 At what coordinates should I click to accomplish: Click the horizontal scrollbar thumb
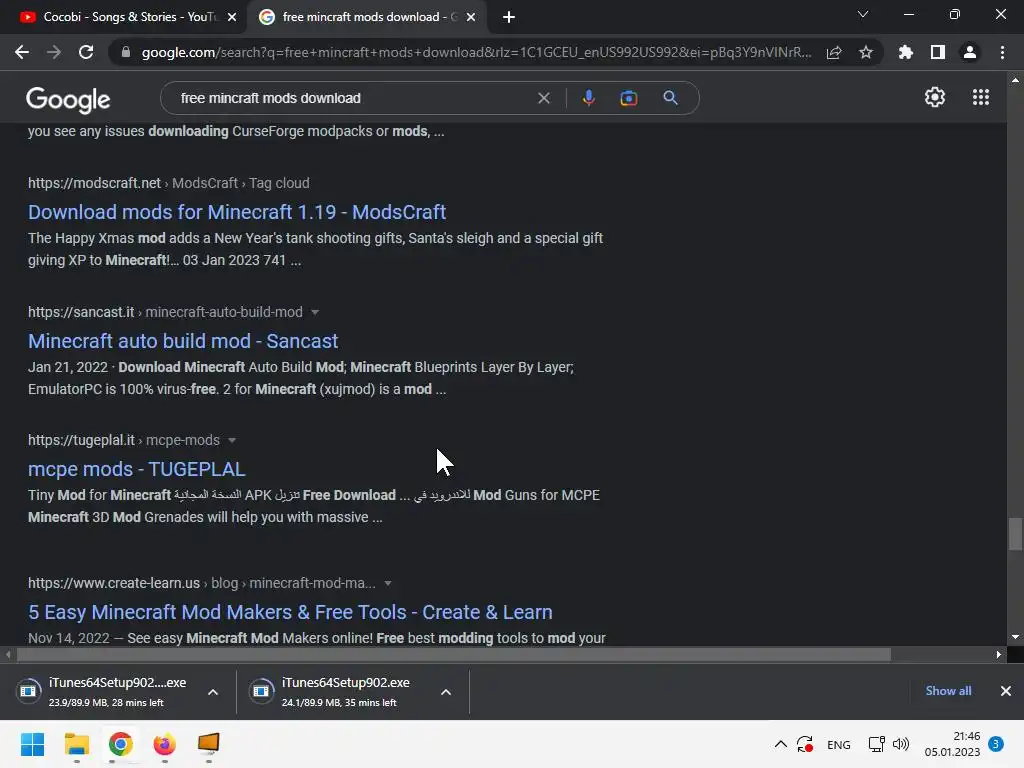click(454, 654)
